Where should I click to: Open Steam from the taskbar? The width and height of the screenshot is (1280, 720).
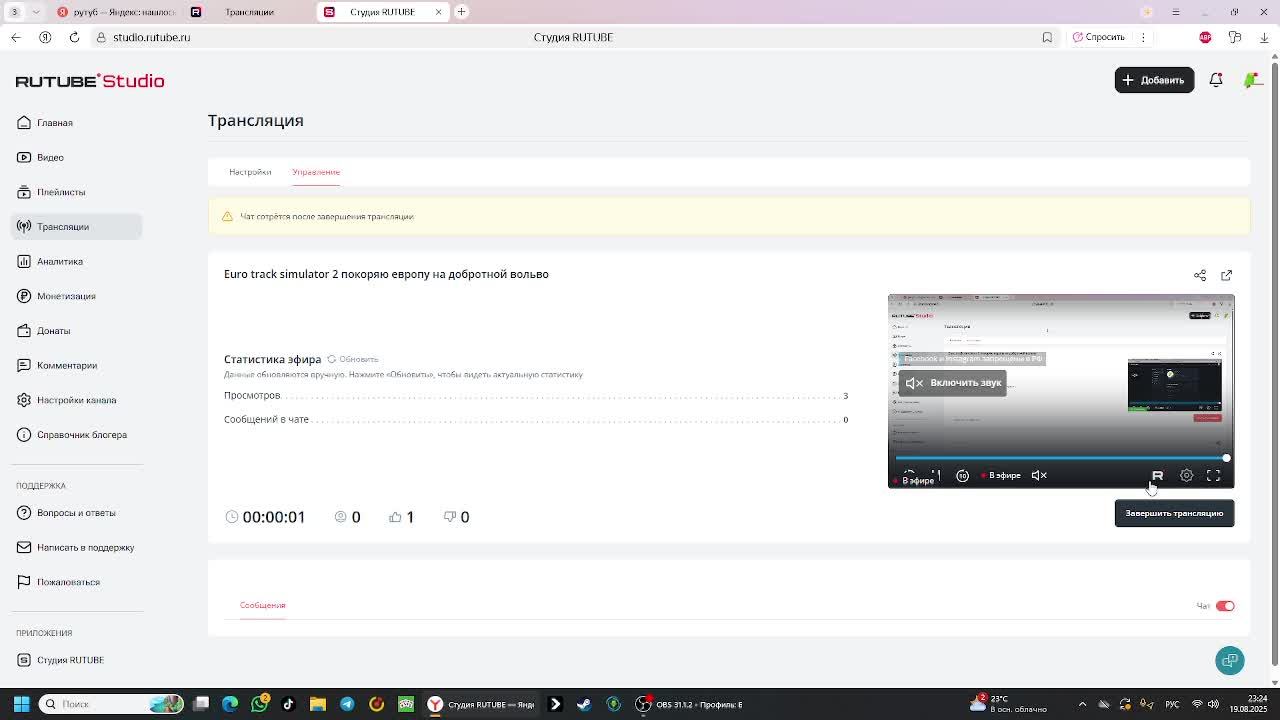(584, 704)
